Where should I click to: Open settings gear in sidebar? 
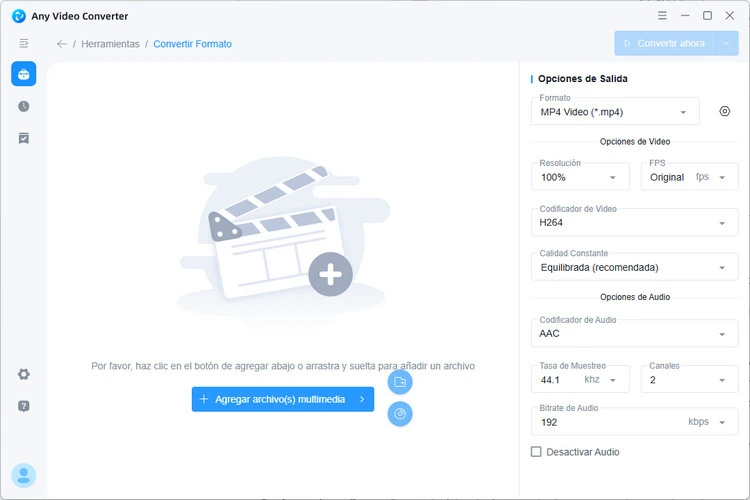coord(23,374)
